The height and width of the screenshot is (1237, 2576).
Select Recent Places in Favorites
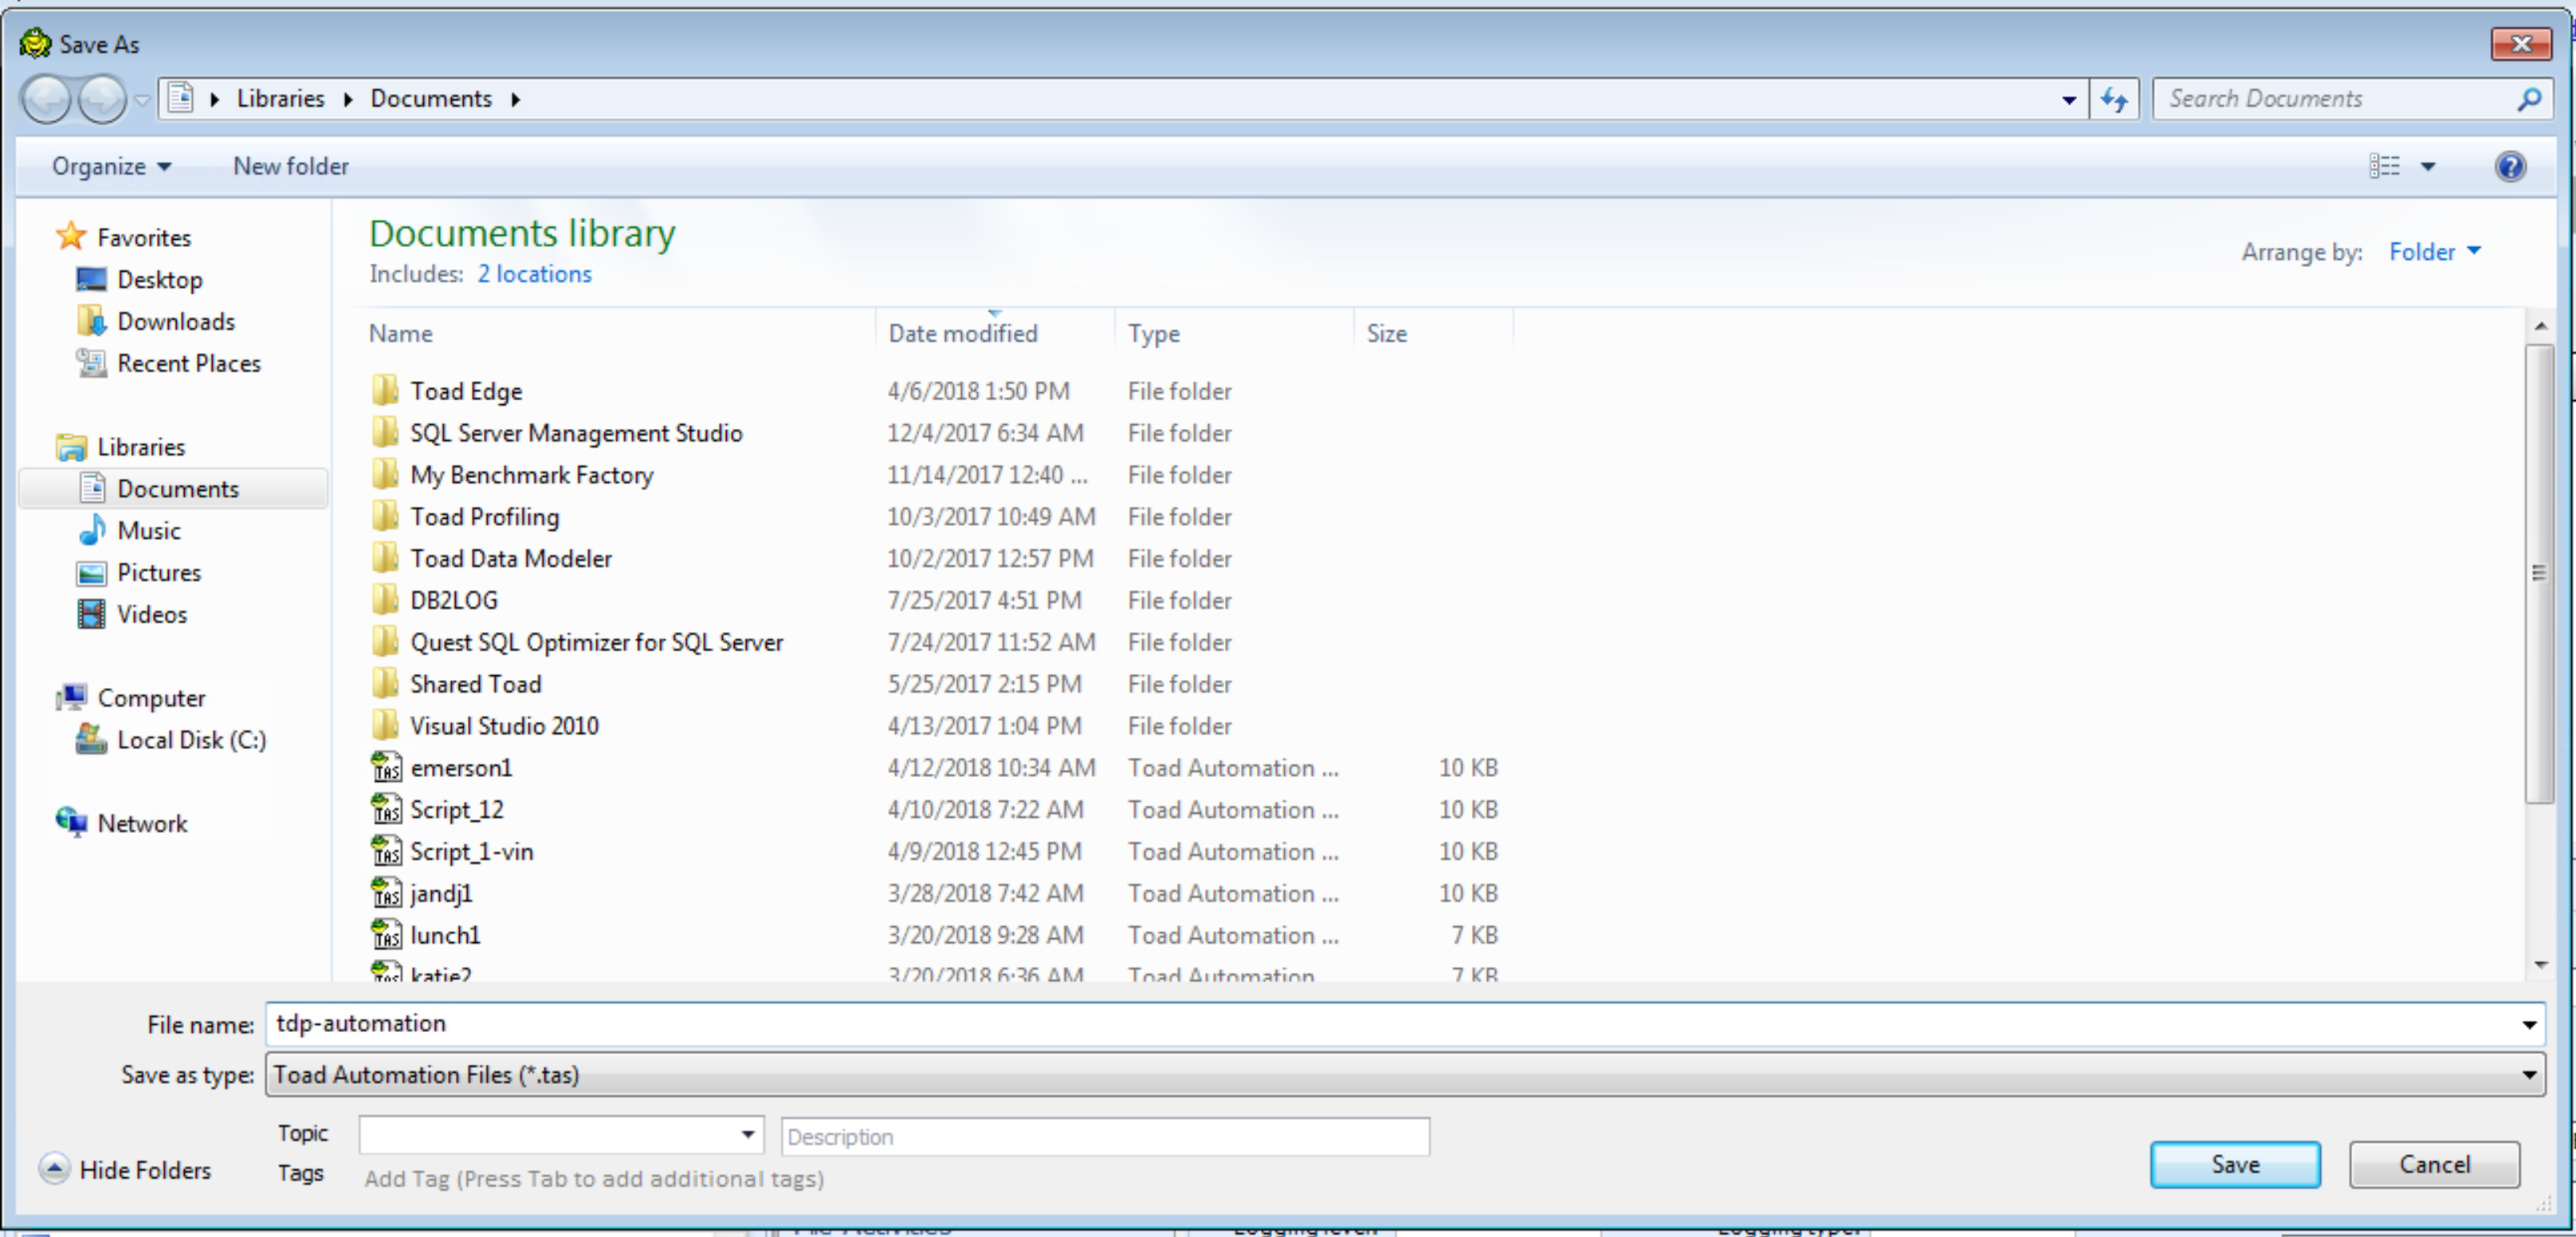click(x=189, y=364)
